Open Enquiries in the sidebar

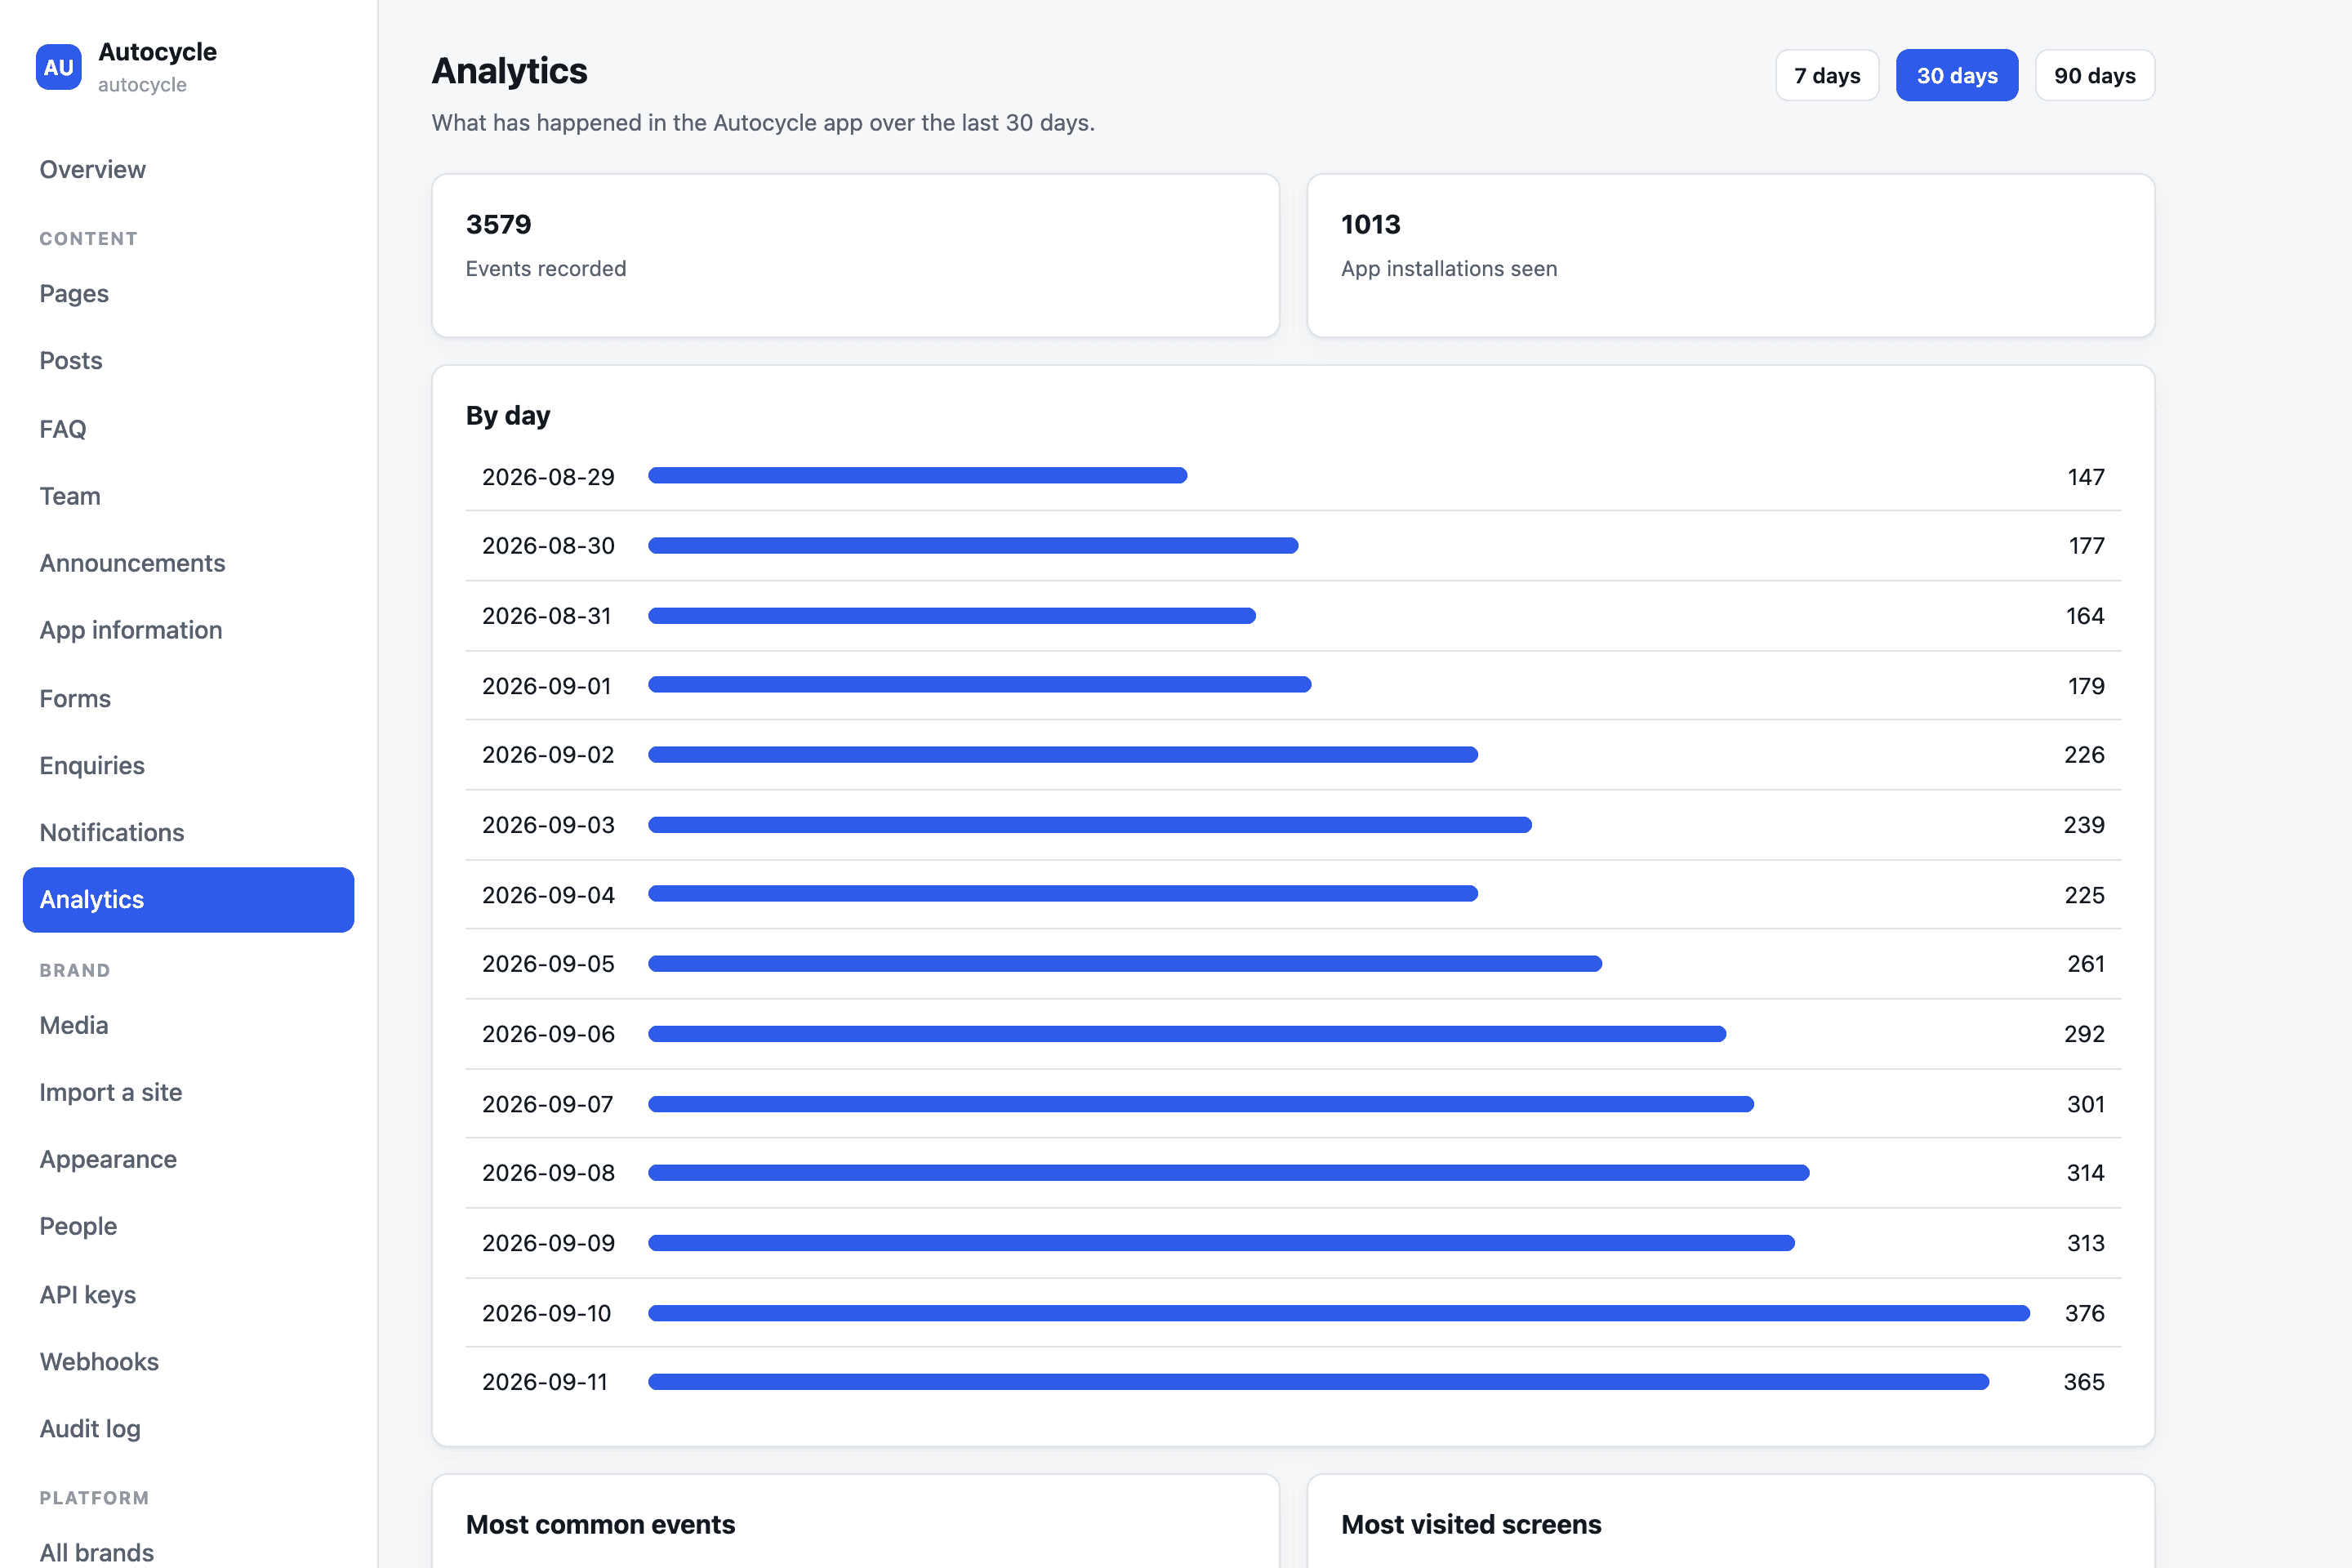(x=189, y=765)
